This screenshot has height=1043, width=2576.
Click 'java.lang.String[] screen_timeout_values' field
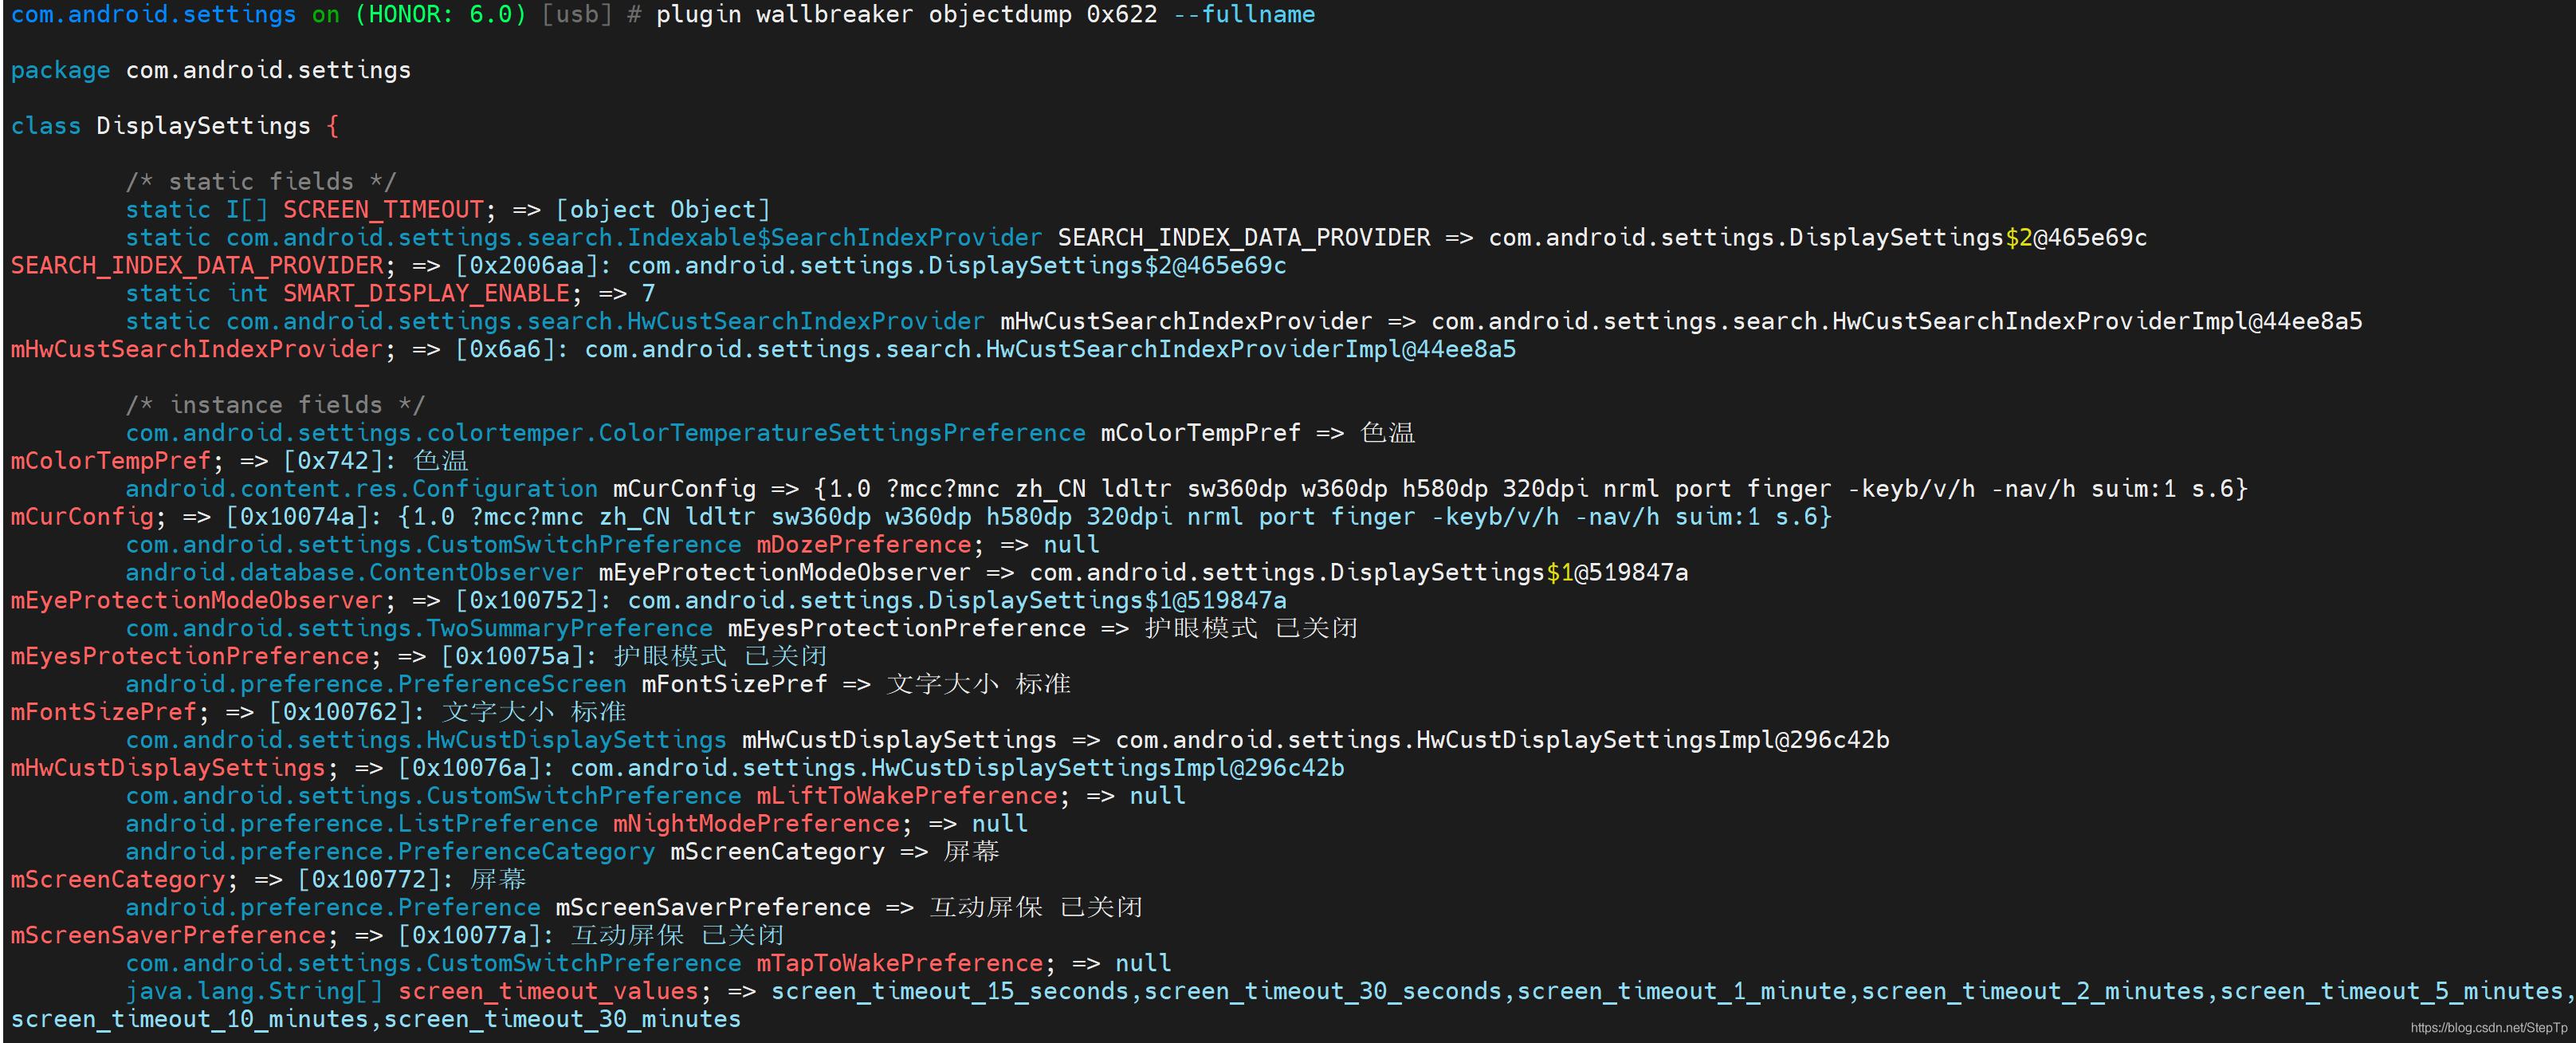coord(412,992)
